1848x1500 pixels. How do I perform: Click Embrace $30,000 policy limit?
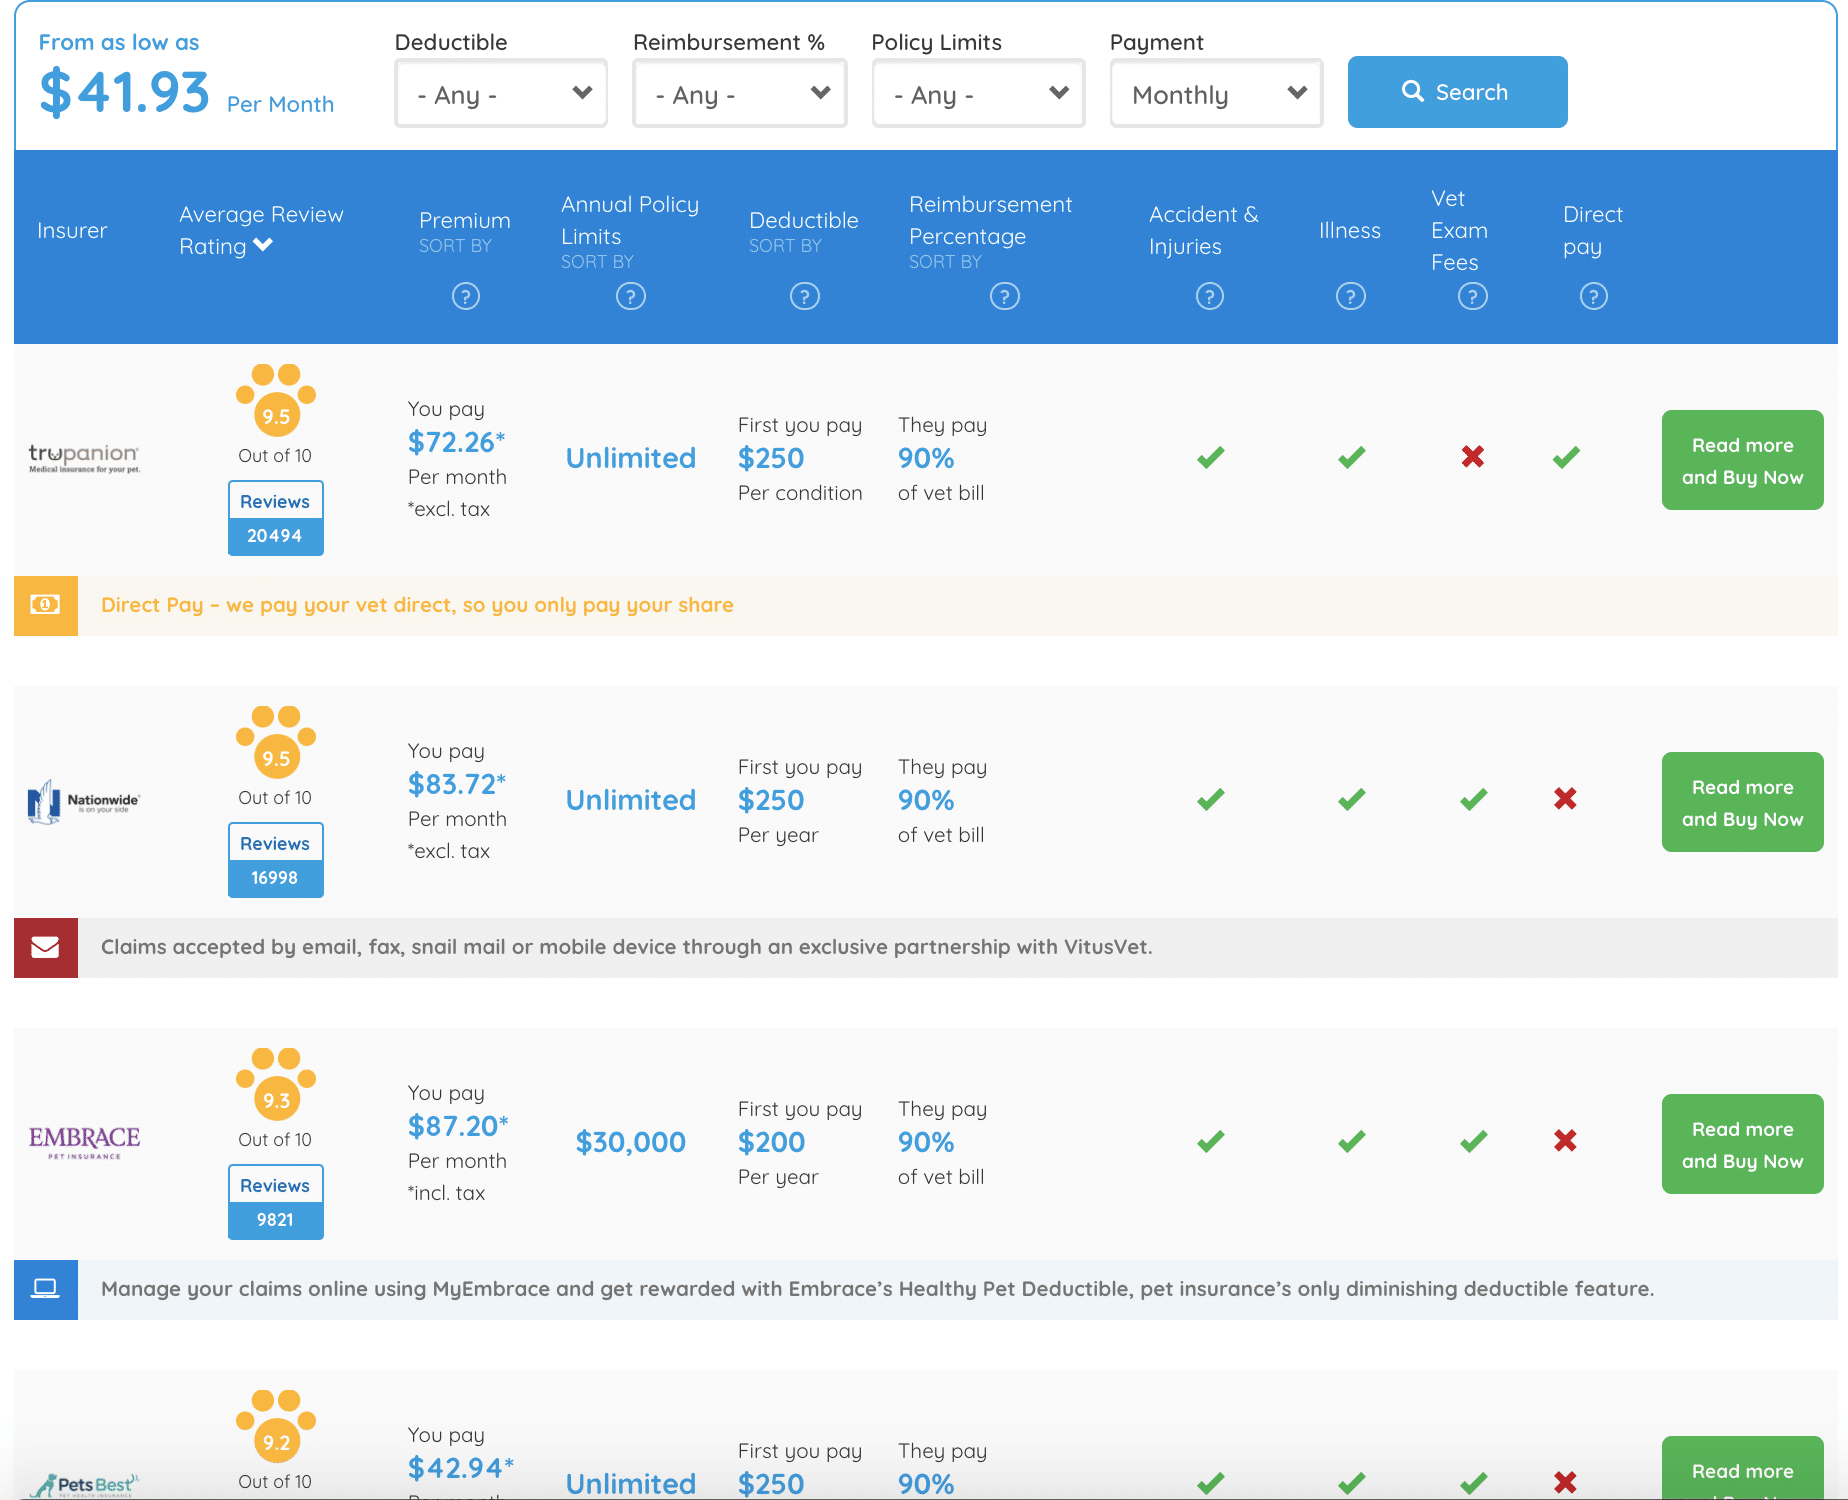tap(631, 1142)
